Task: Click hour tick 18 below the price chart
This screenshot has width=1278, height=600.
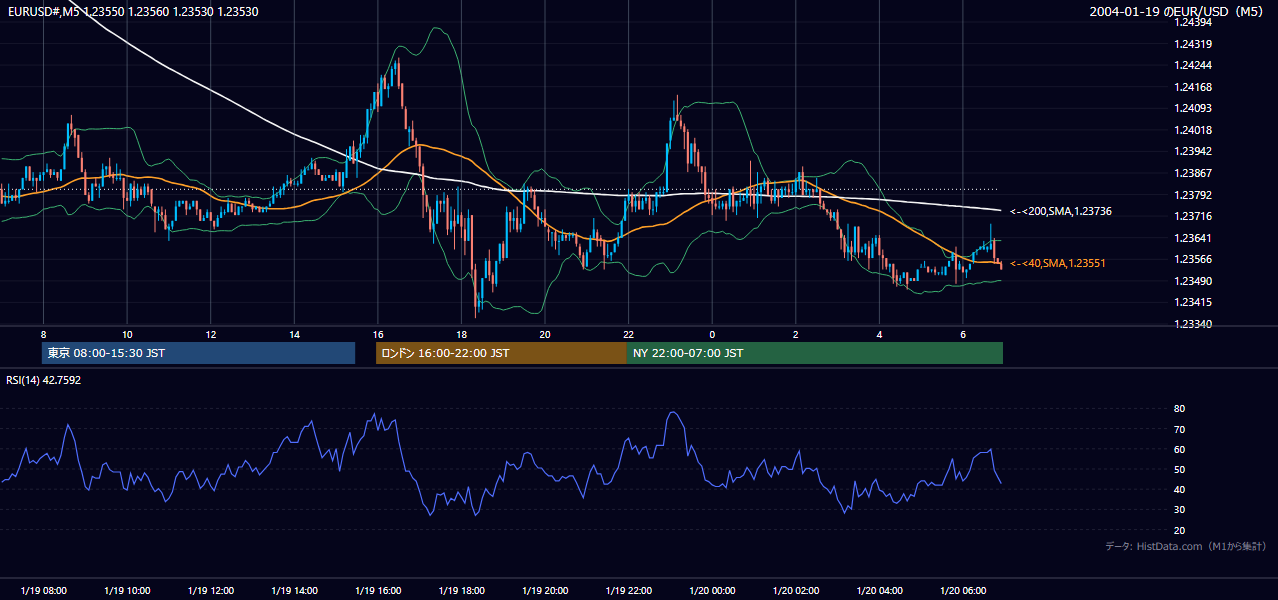Action: [461, 334]
